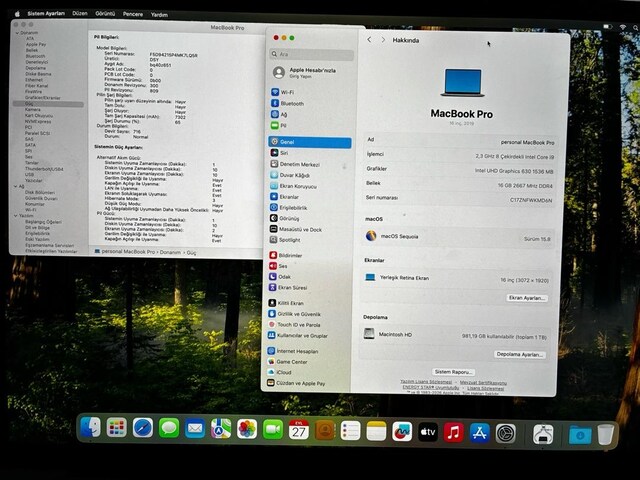
Task: Select Grafikler/Ekranlar in System Information
Action: 42,98
